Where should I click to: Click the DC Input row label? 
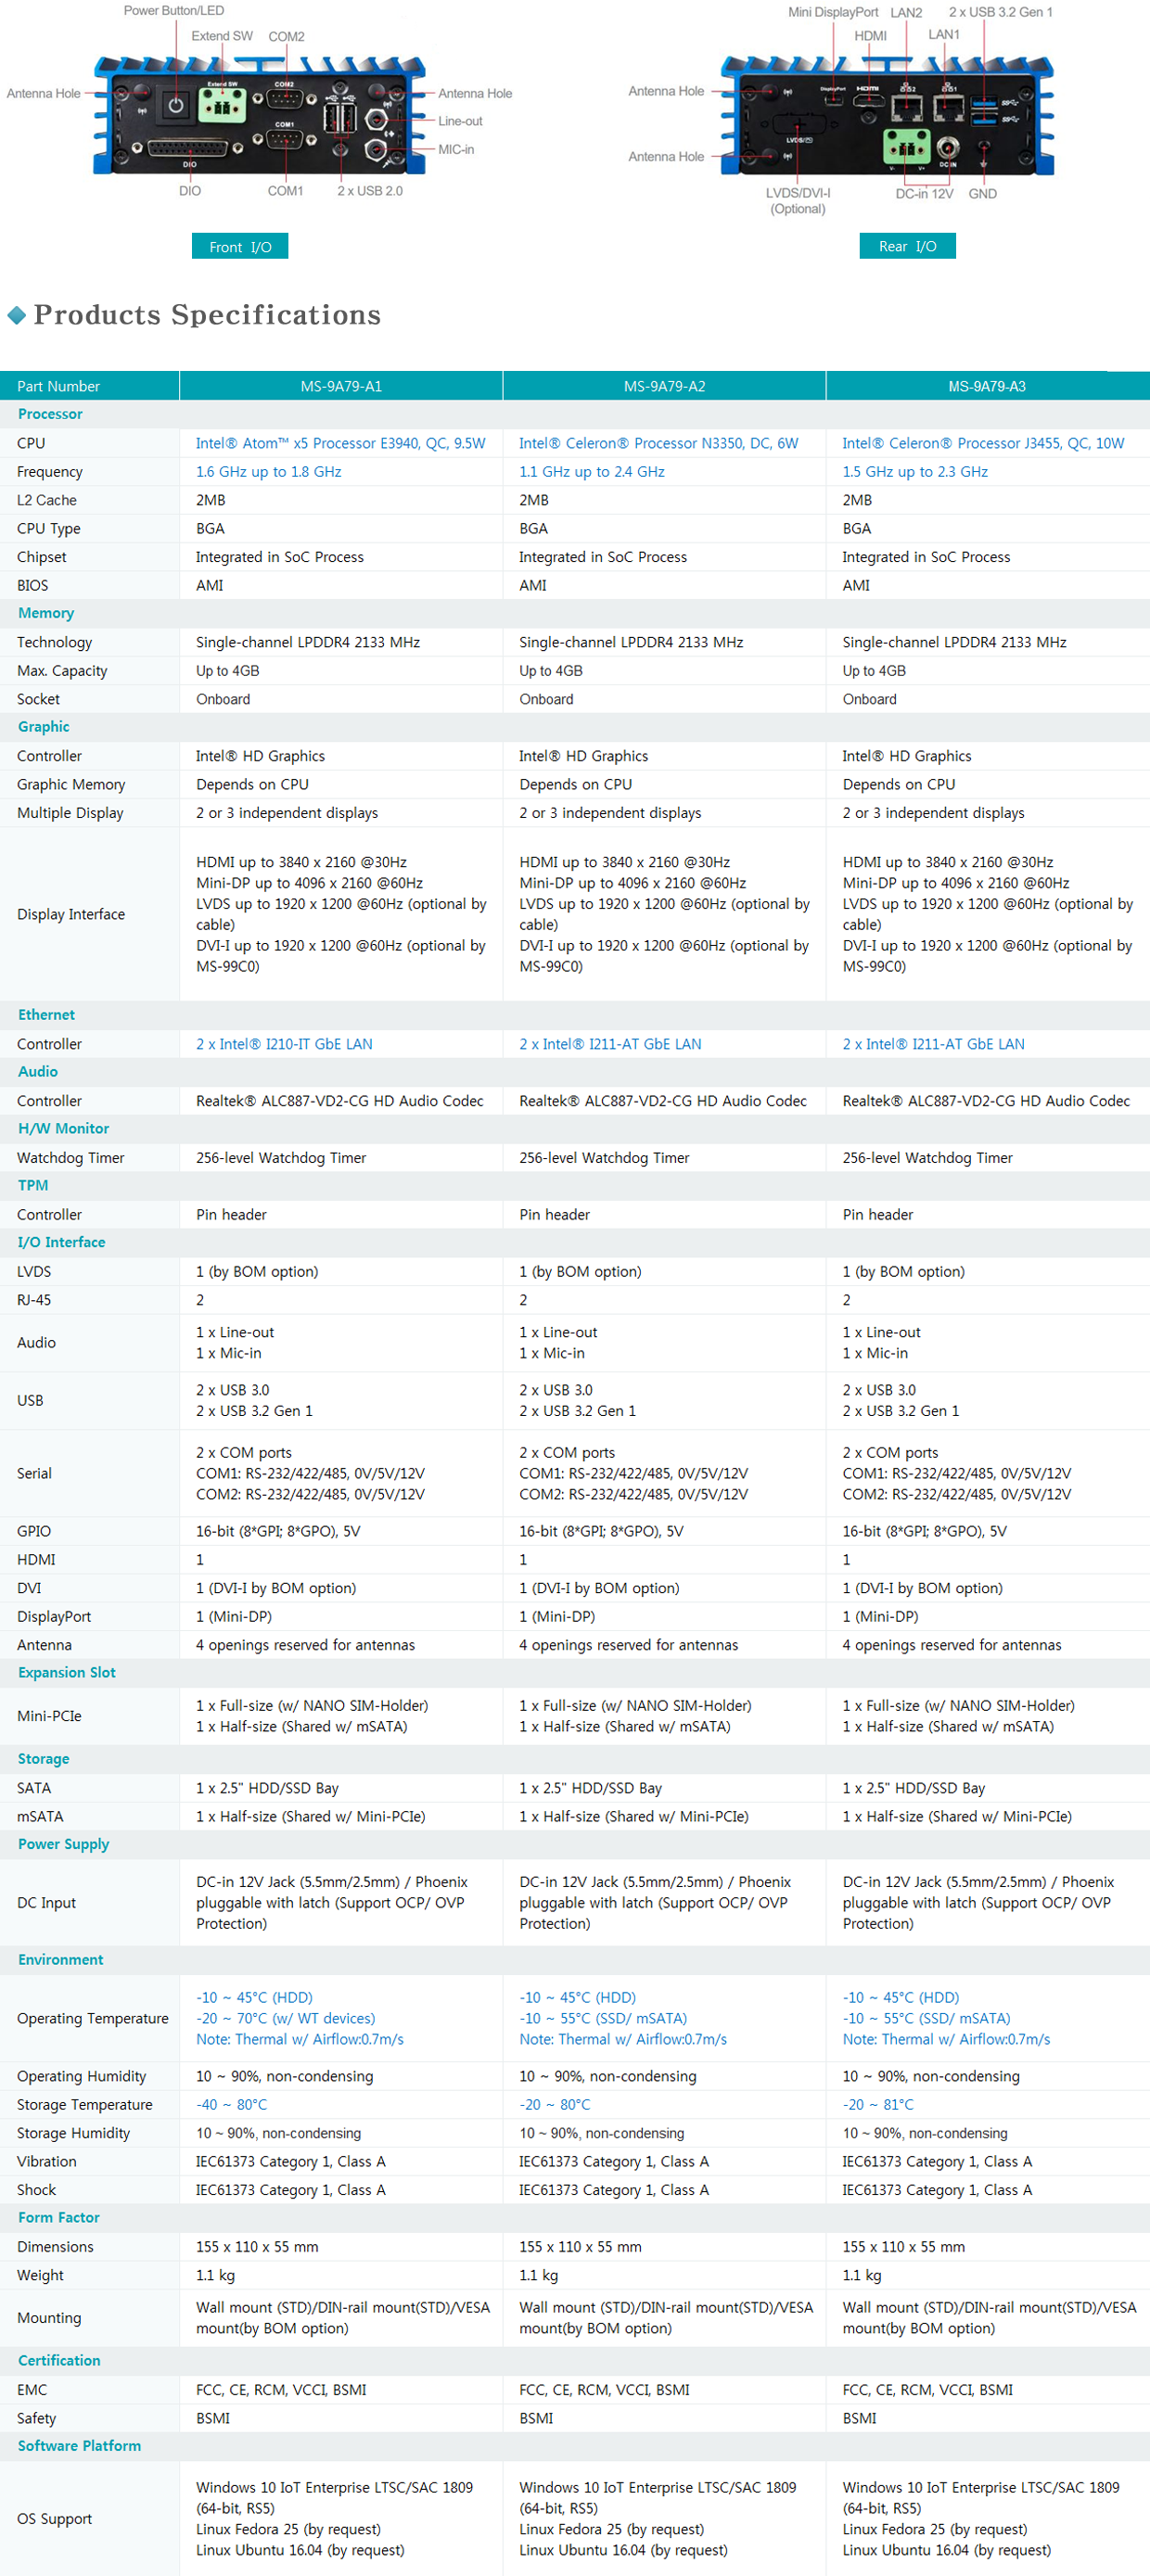click(47, 1903)
